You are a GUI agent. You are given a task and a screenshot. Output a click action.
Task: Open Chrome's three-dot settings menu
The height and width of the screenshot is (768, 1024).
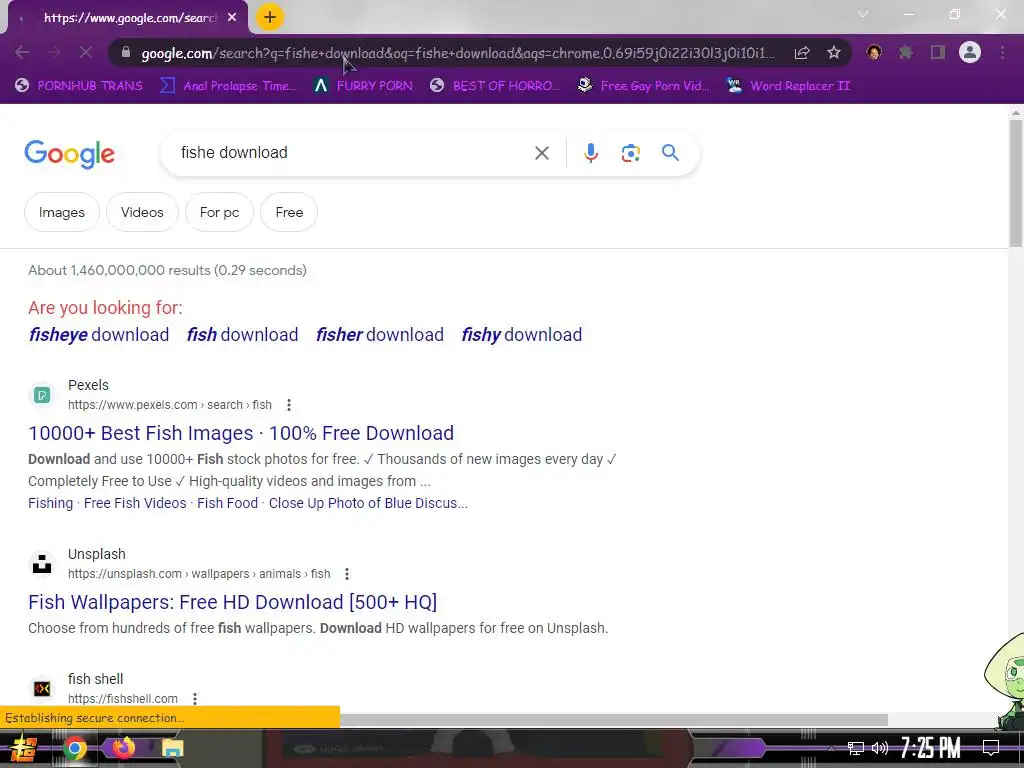[1002, 52]
